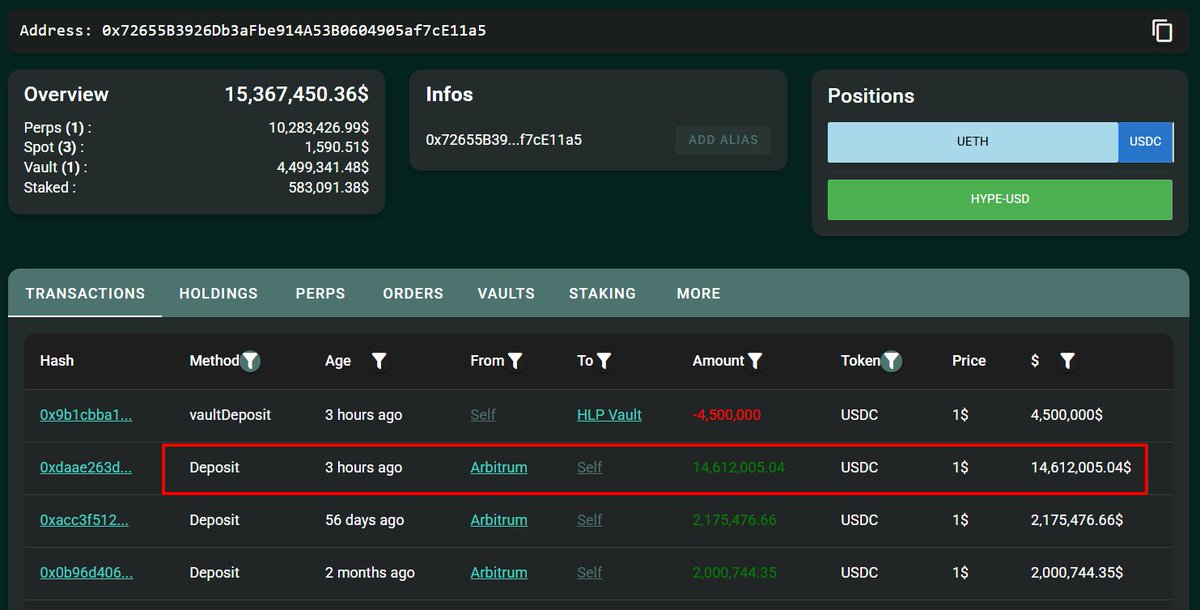The width and height of the screenshot is (1200, 610).
Task: Select the USDC position segment
Action: 1145,142
